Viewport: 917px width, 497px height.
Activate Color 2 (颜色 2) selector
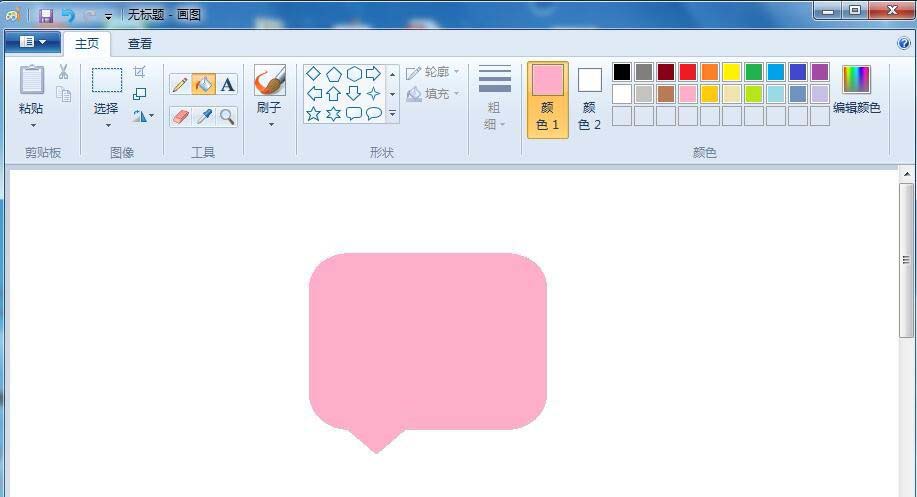590,100
